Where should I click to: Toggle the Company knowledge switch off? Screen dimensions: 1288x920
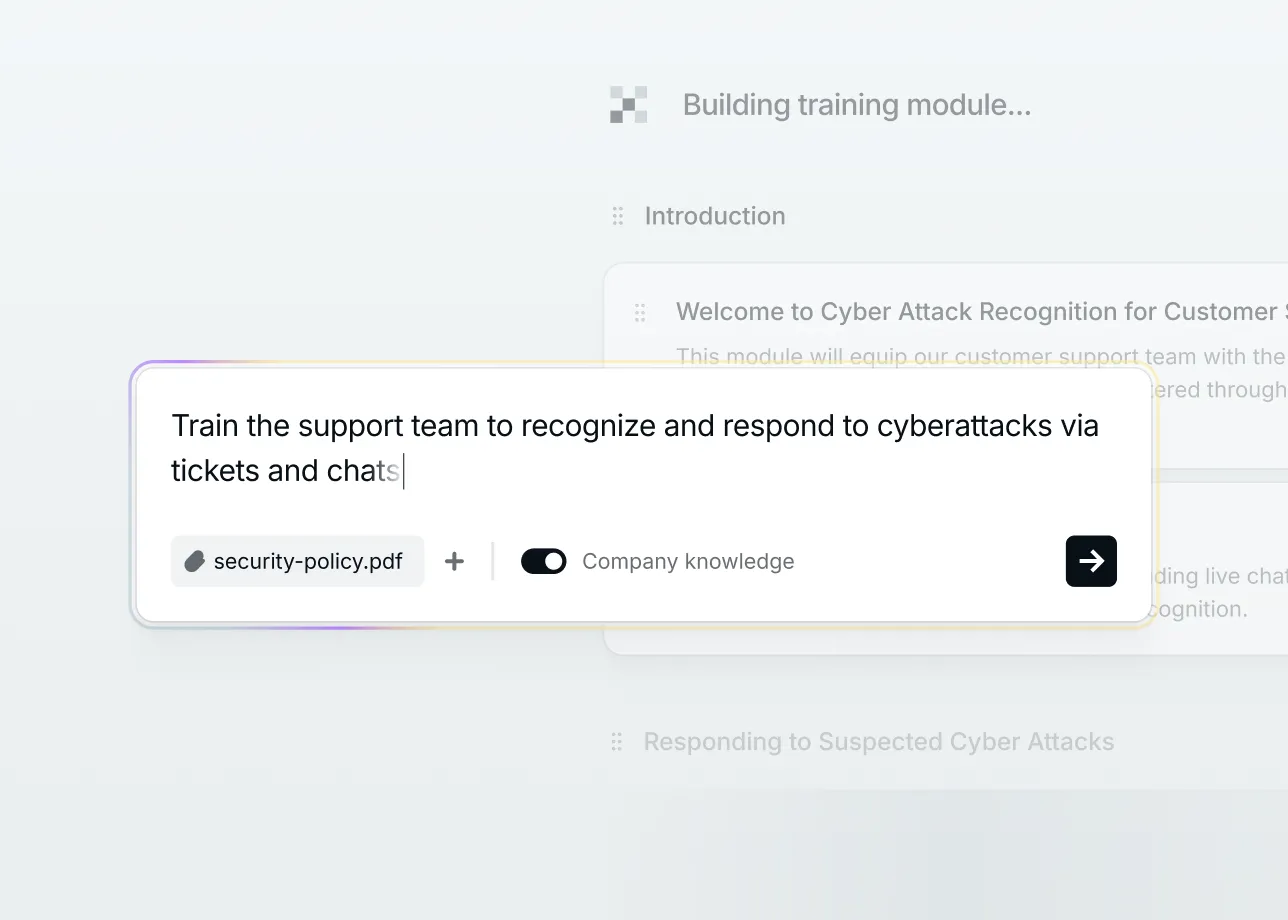coord(544,561)
